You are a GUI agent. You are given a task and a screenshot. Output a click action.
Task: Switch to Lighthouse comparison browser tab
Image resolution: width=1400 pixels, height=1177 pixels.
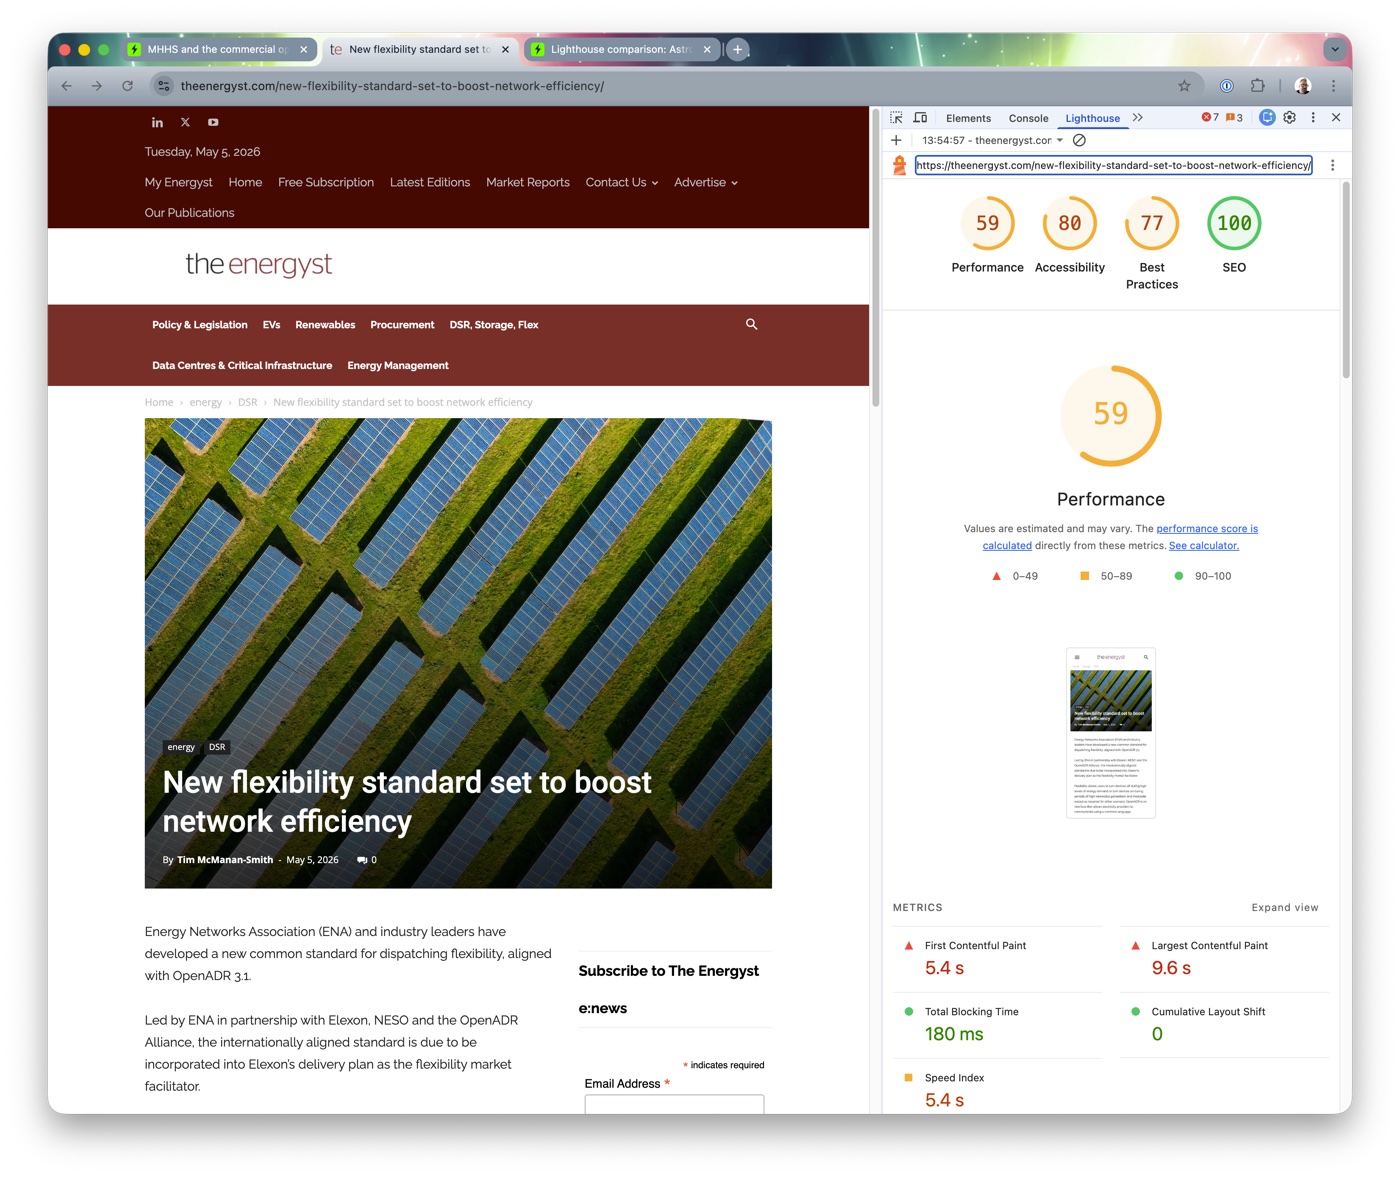pyautogui.click(x=622, y=49)
